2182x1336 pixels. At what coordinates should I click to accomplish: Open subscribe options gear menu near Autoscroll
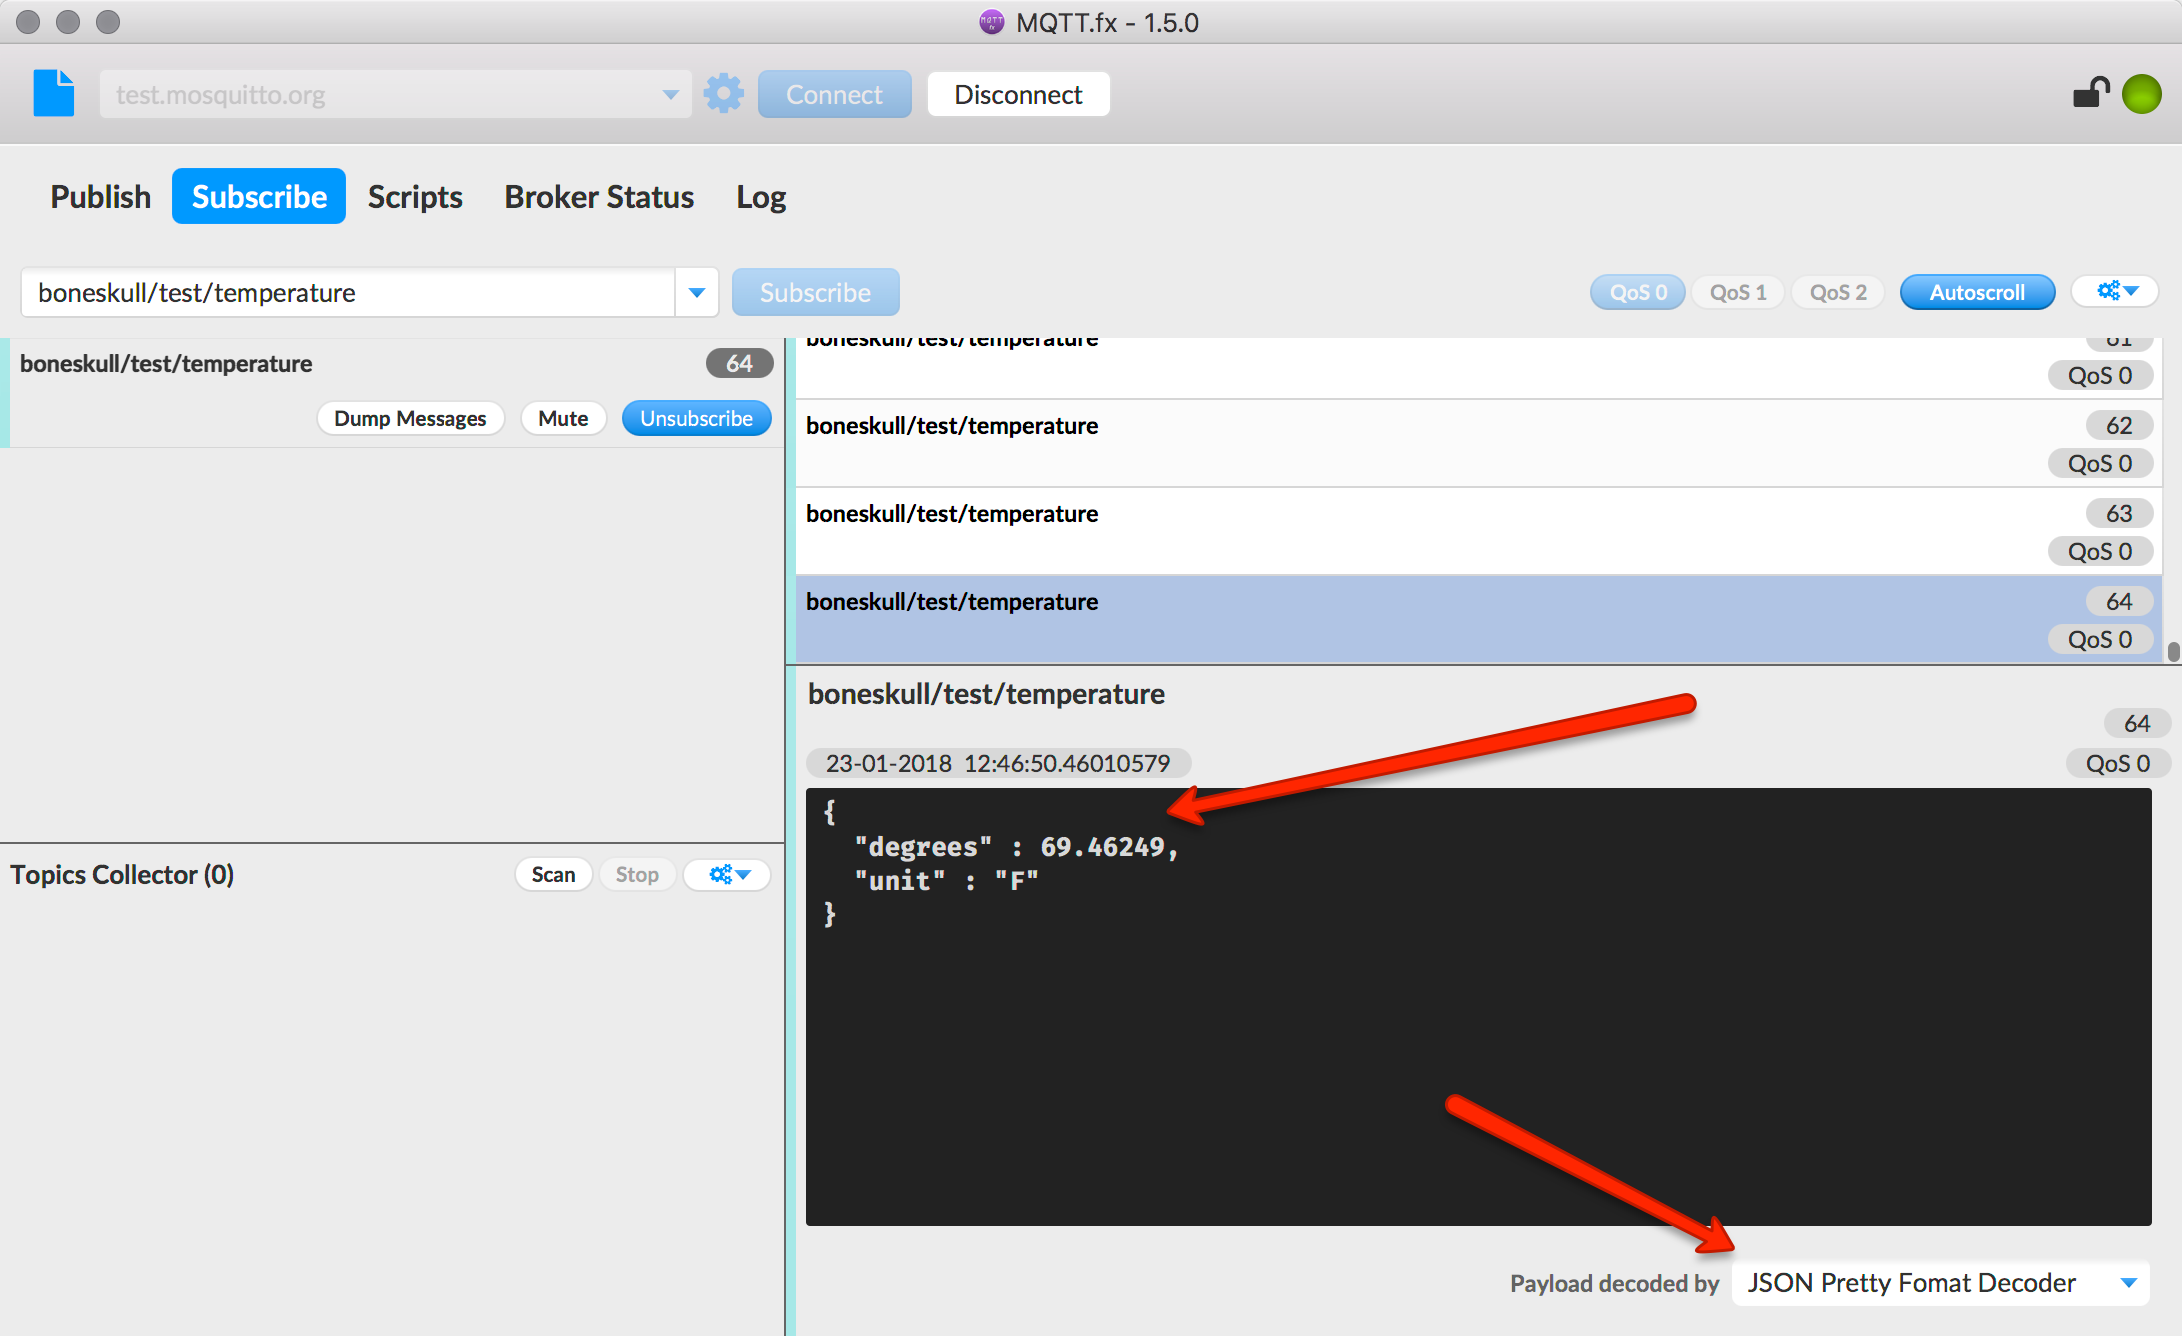(x=2118, y=292)
